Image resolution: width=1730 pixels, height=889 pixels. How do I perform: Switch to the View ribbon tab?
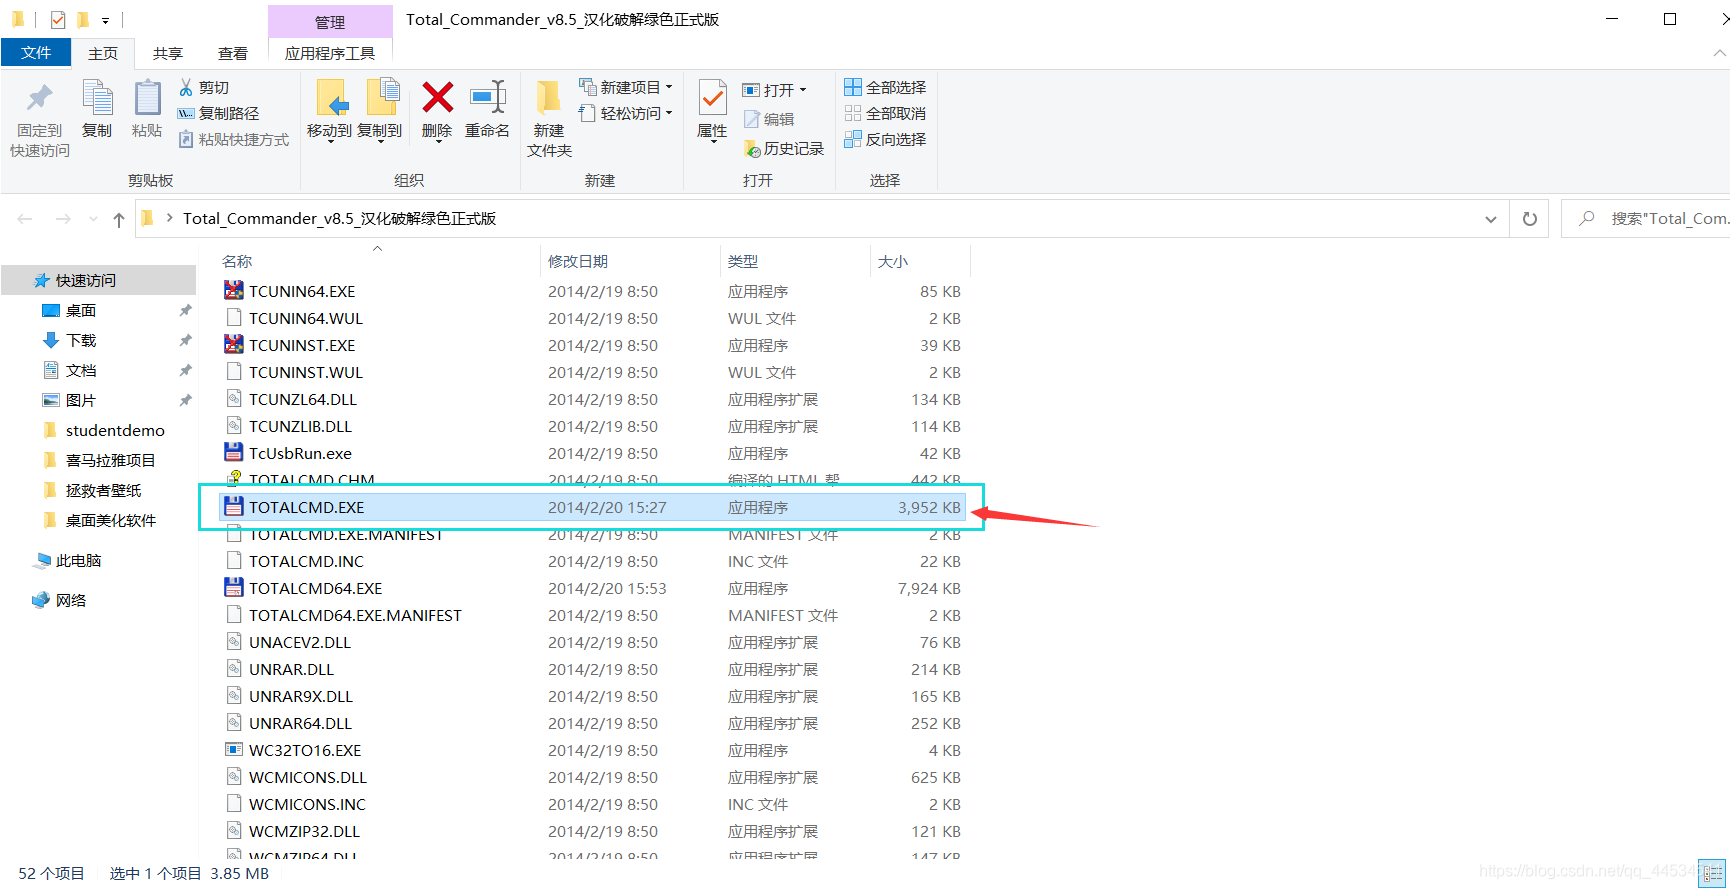pos(233,53)
